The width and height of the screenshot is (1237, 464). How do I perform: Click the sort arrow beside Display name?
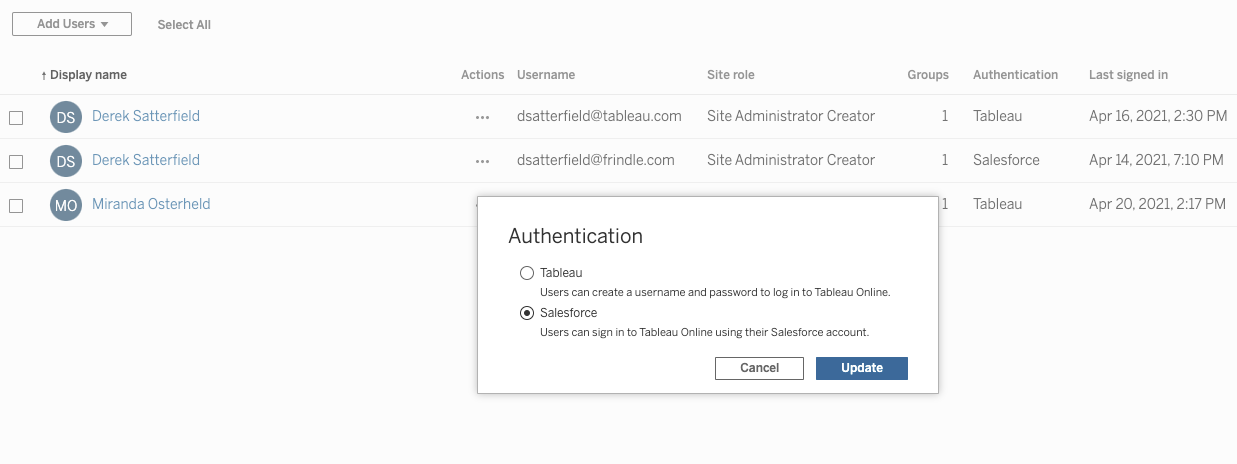[x=44, y=75]
